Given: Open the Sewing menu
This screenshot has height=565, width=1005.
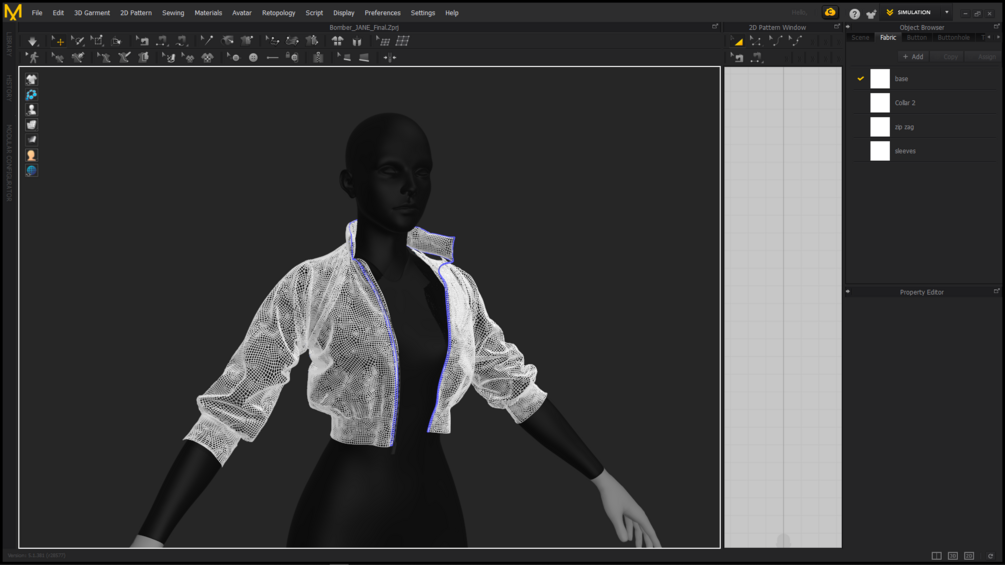Looking at the screenshot, I should [173, 13].
